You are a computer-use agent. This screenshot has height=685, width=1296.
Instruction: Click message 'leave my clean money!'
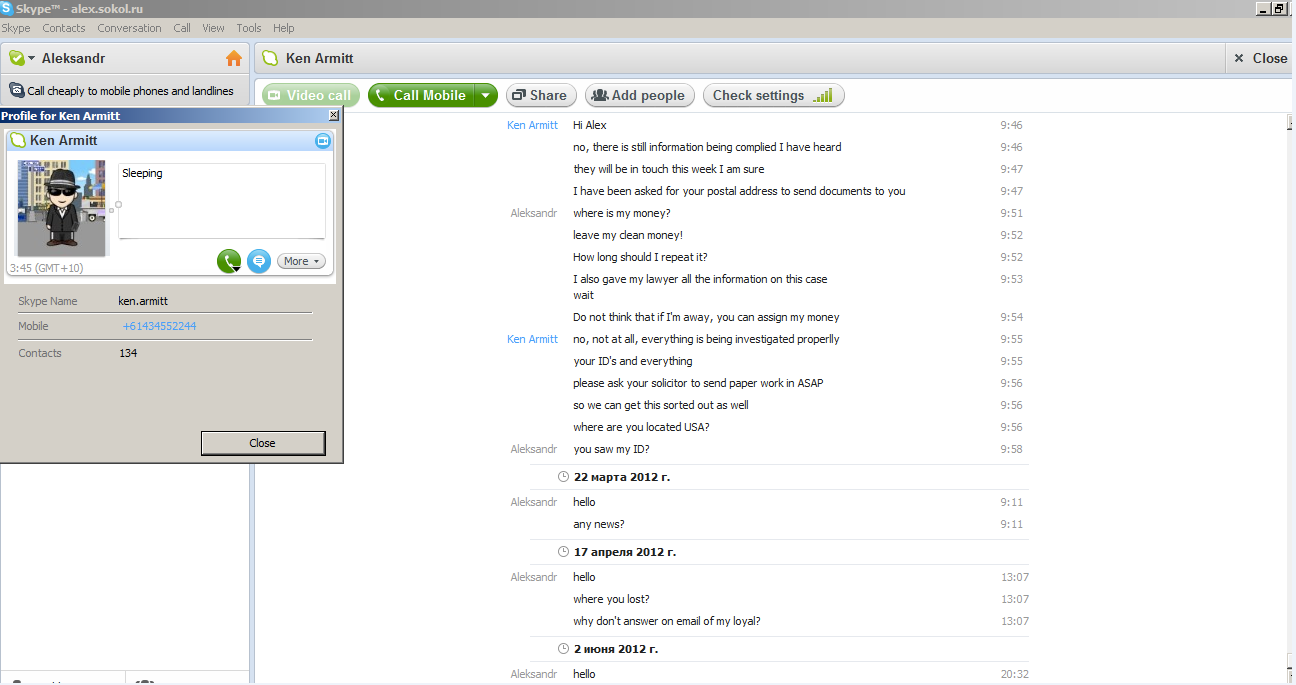(628, 235)
